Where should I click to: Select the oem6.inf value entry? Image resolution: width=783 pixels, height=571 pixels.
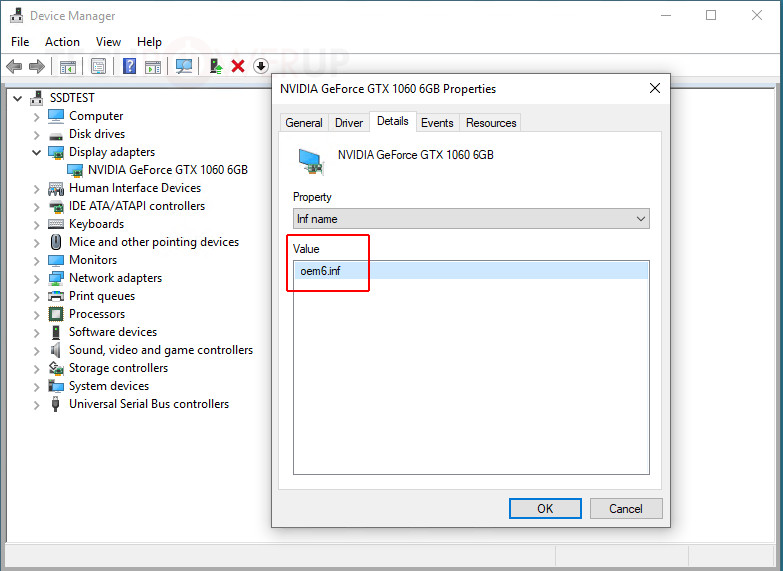[320, 271]
